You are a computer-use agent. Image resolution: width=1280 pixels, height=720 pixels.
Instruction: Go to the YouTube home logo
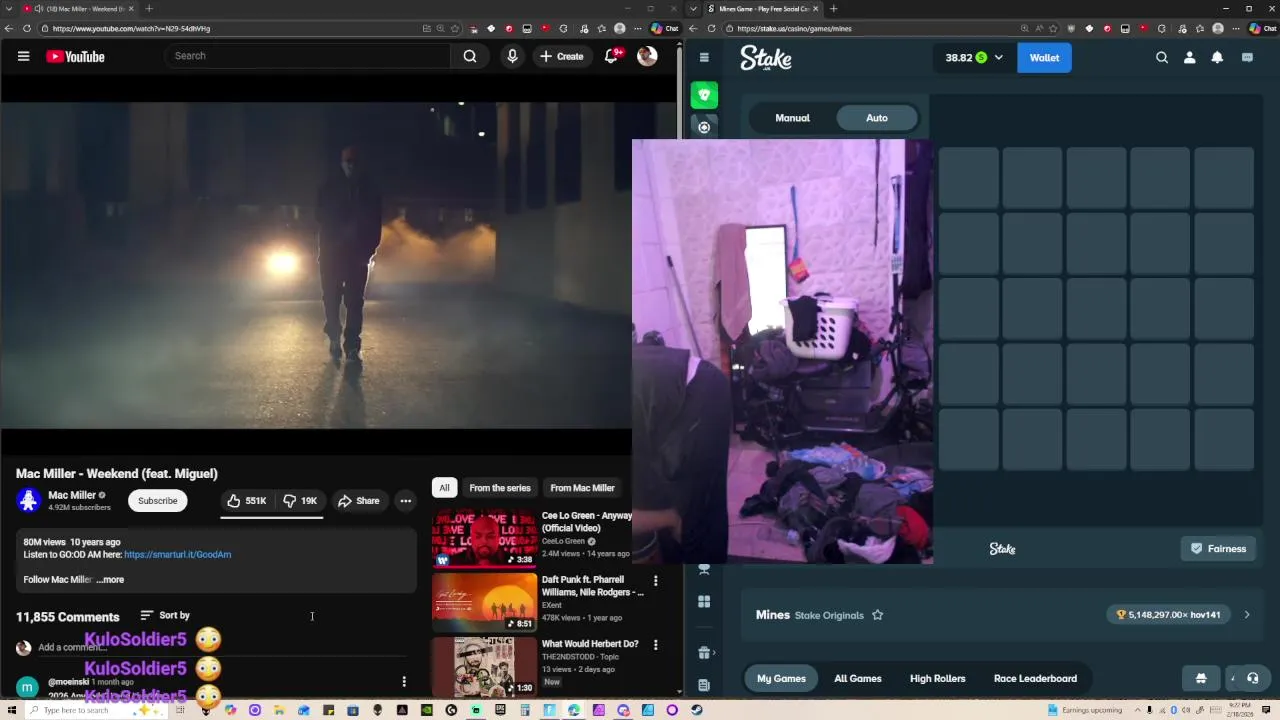click(x=75, y=57)
